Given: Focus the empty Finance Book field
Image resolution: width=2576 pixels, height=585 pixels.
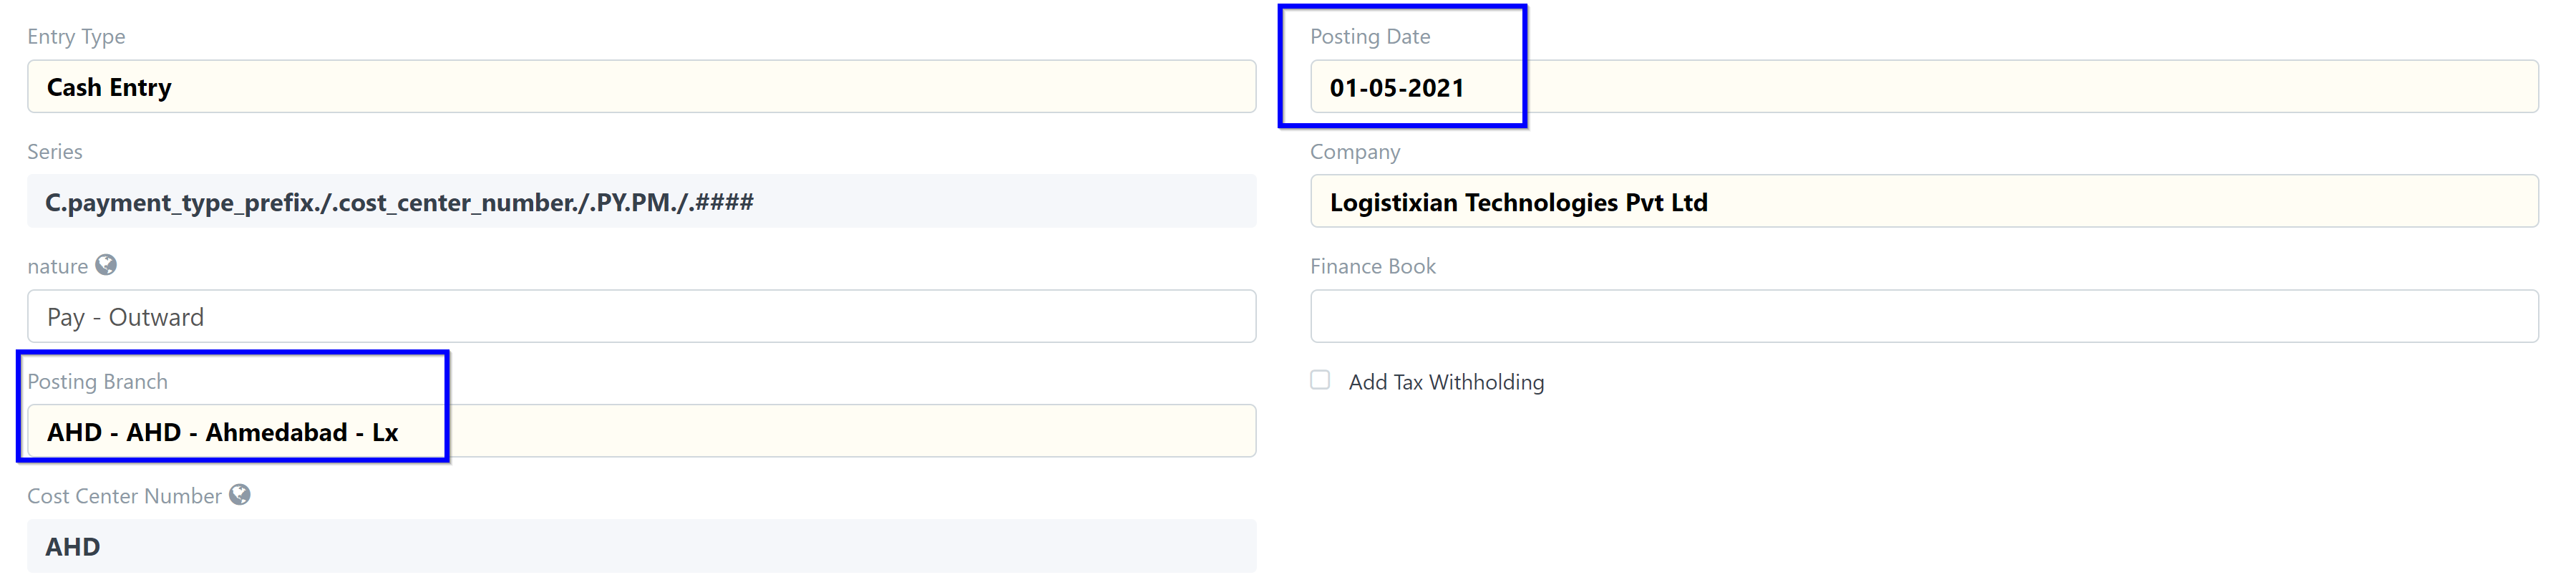Looking at the screenshot, I should (x=1923, y=317).
